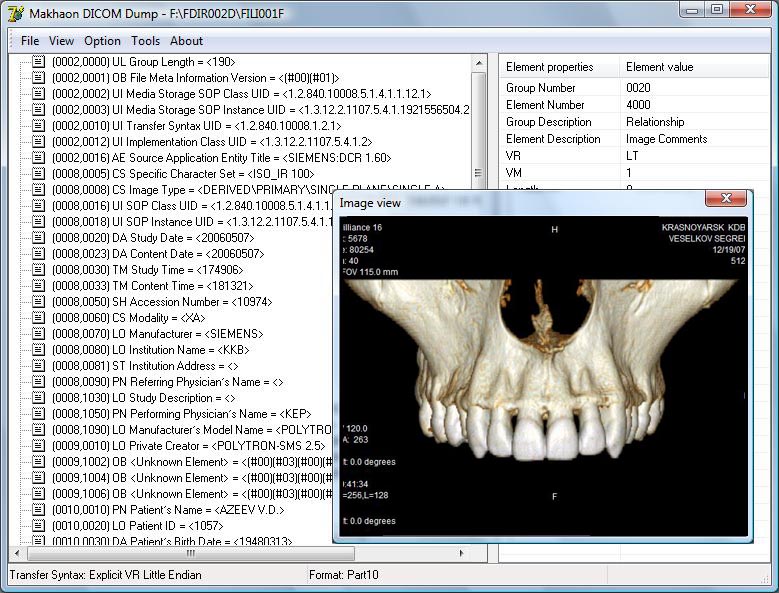Click the icon next to Patient's Name entry

coord(39,509)
